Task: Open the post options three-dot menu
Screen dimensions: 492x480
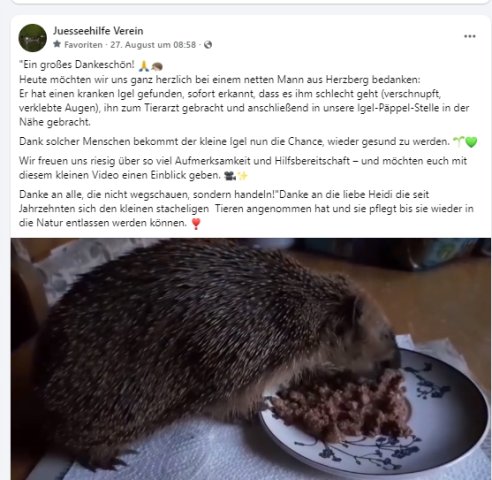Action: (x=469, y=36)
